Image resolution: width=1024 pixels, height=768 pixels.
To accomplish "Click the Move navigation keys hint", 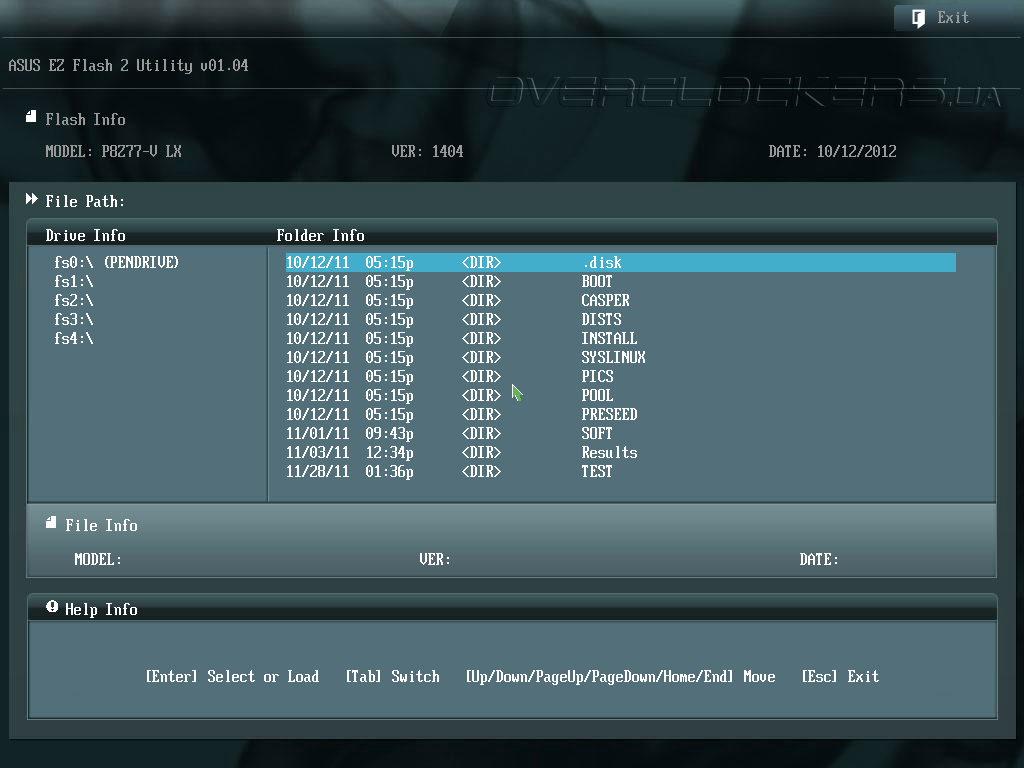I will (x=620, y=677).
